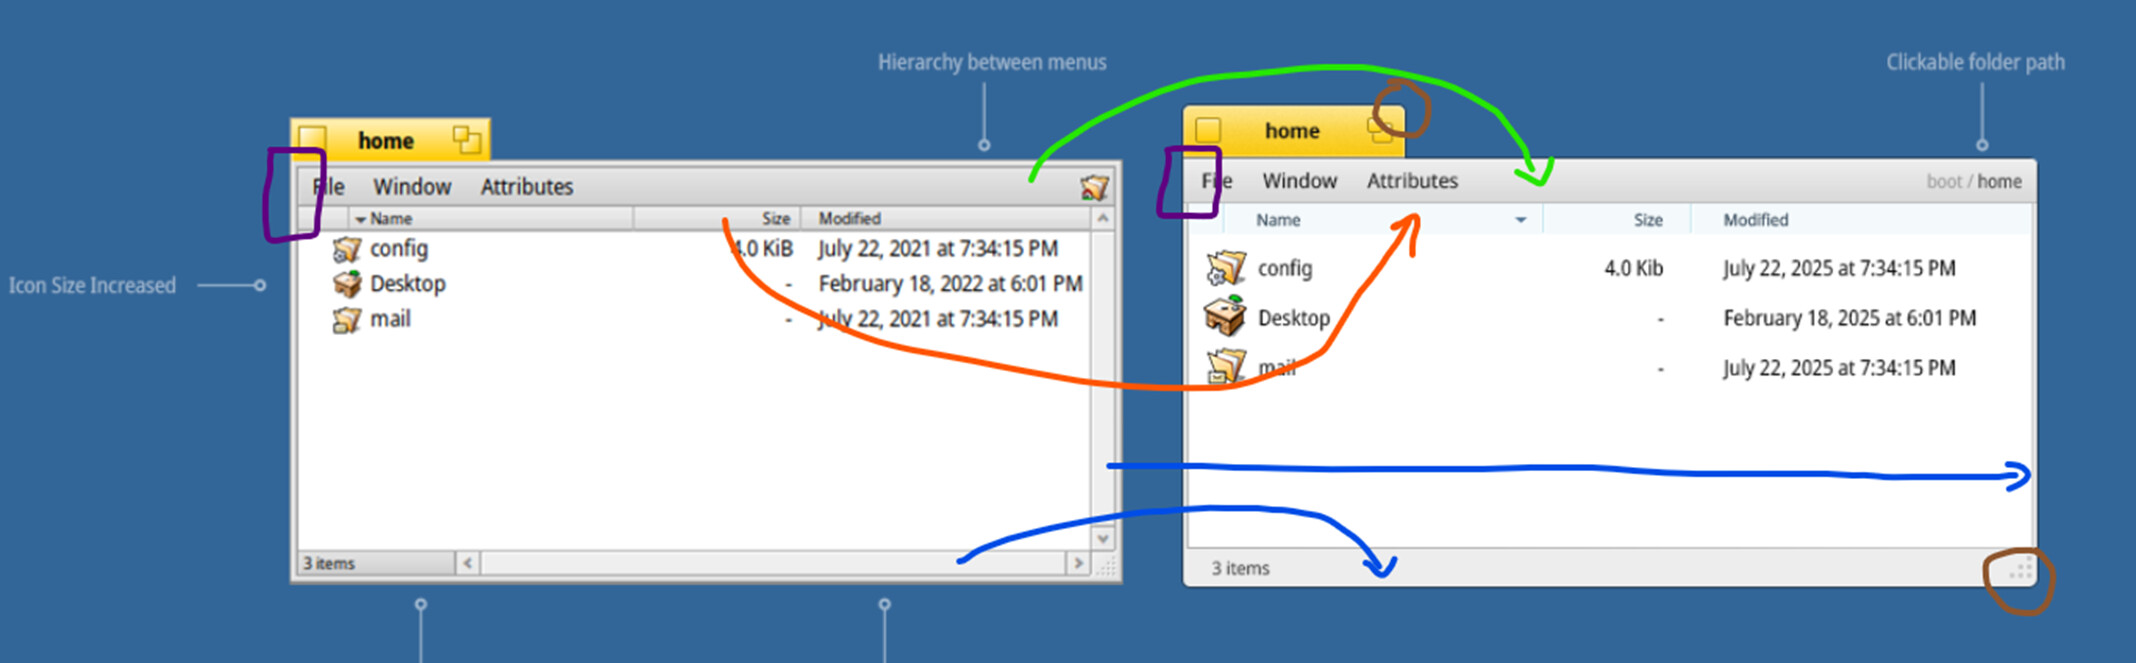The width and height of the screenshot is (2136, 663).
Task: Select 'config' file name in left window
Action: [399, 248]
